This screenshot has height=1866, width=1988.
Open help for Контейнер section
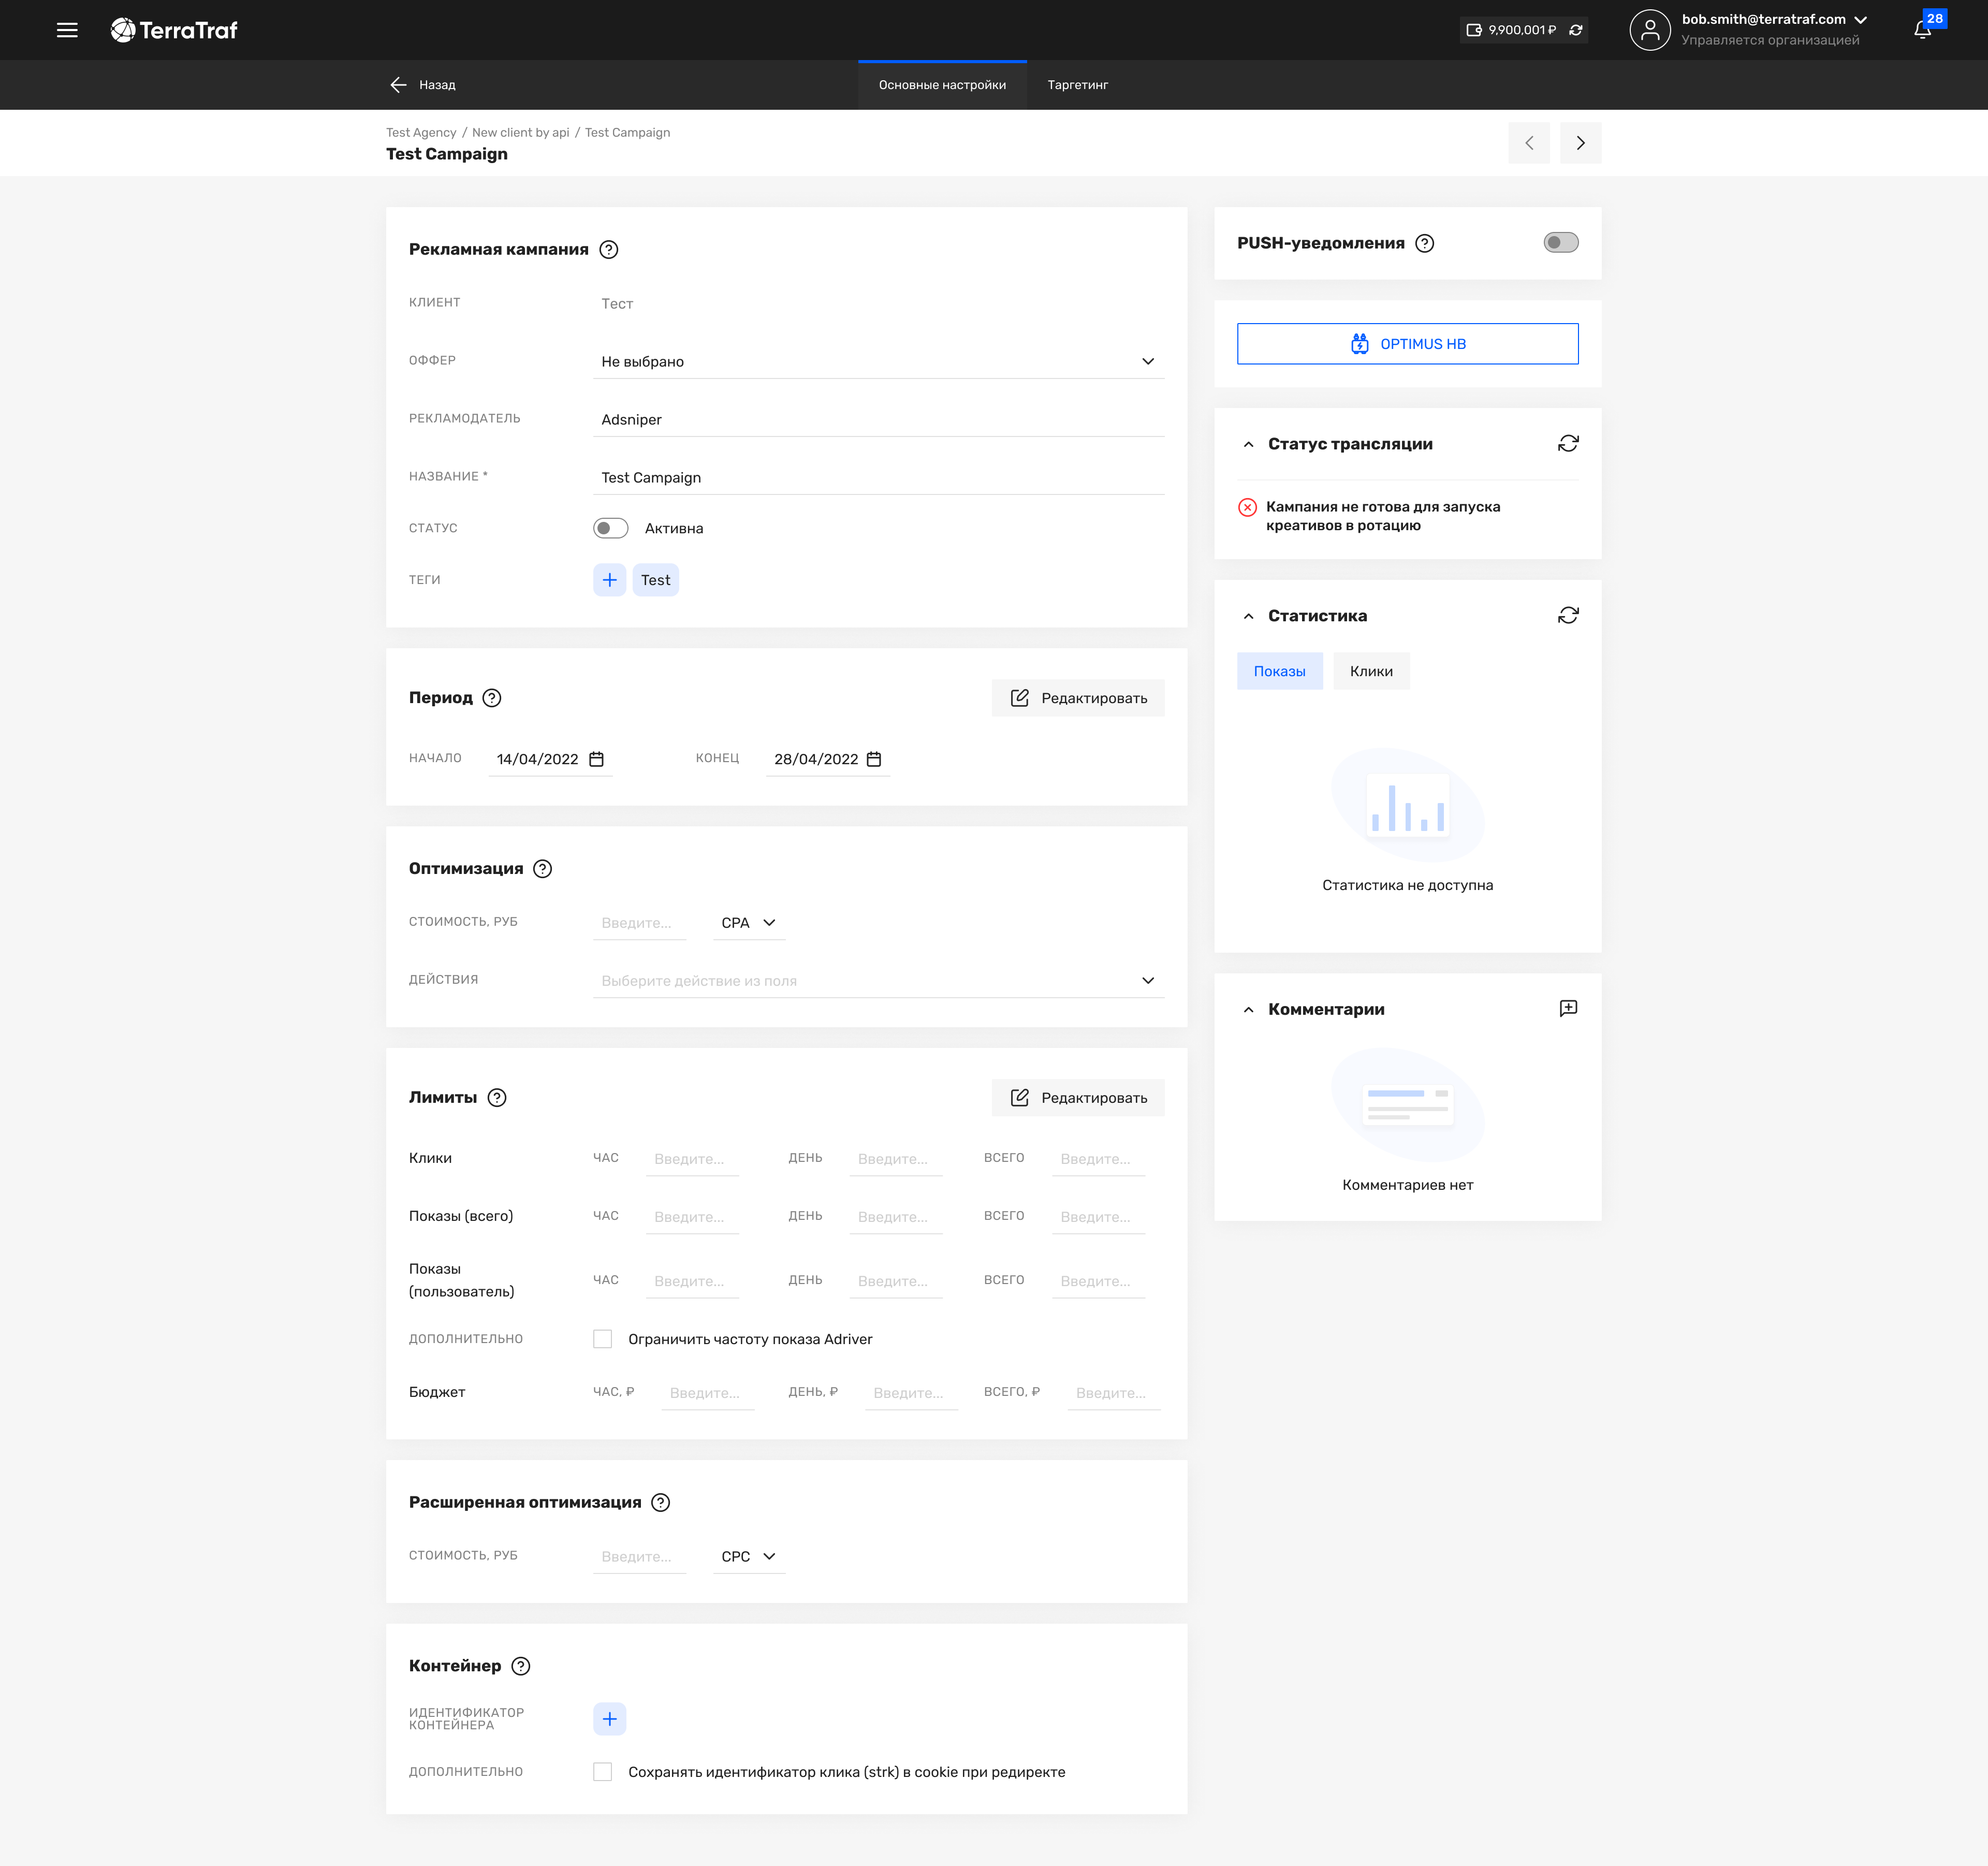click(x=521, y=1666)
